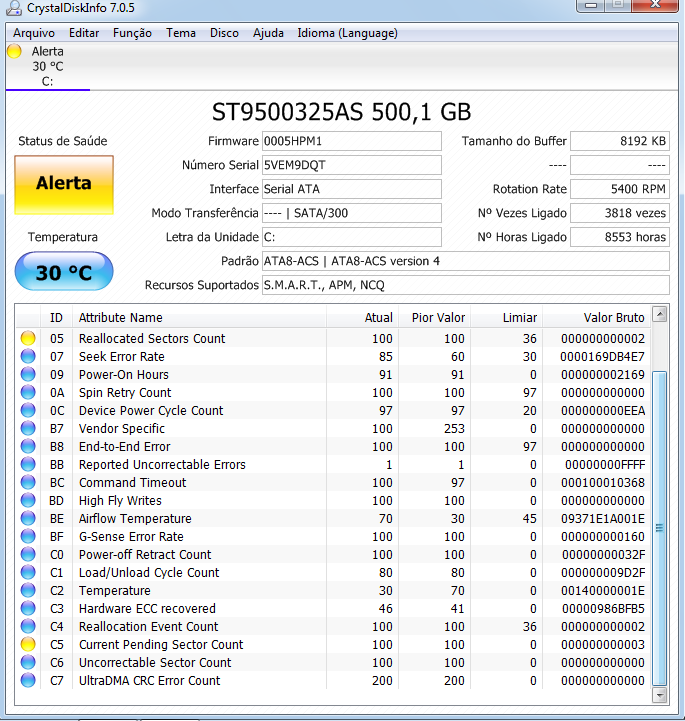Click blue status icon for Spin Retry Count
The width and height of the screenshot is (685, 721).
[28, 392]
